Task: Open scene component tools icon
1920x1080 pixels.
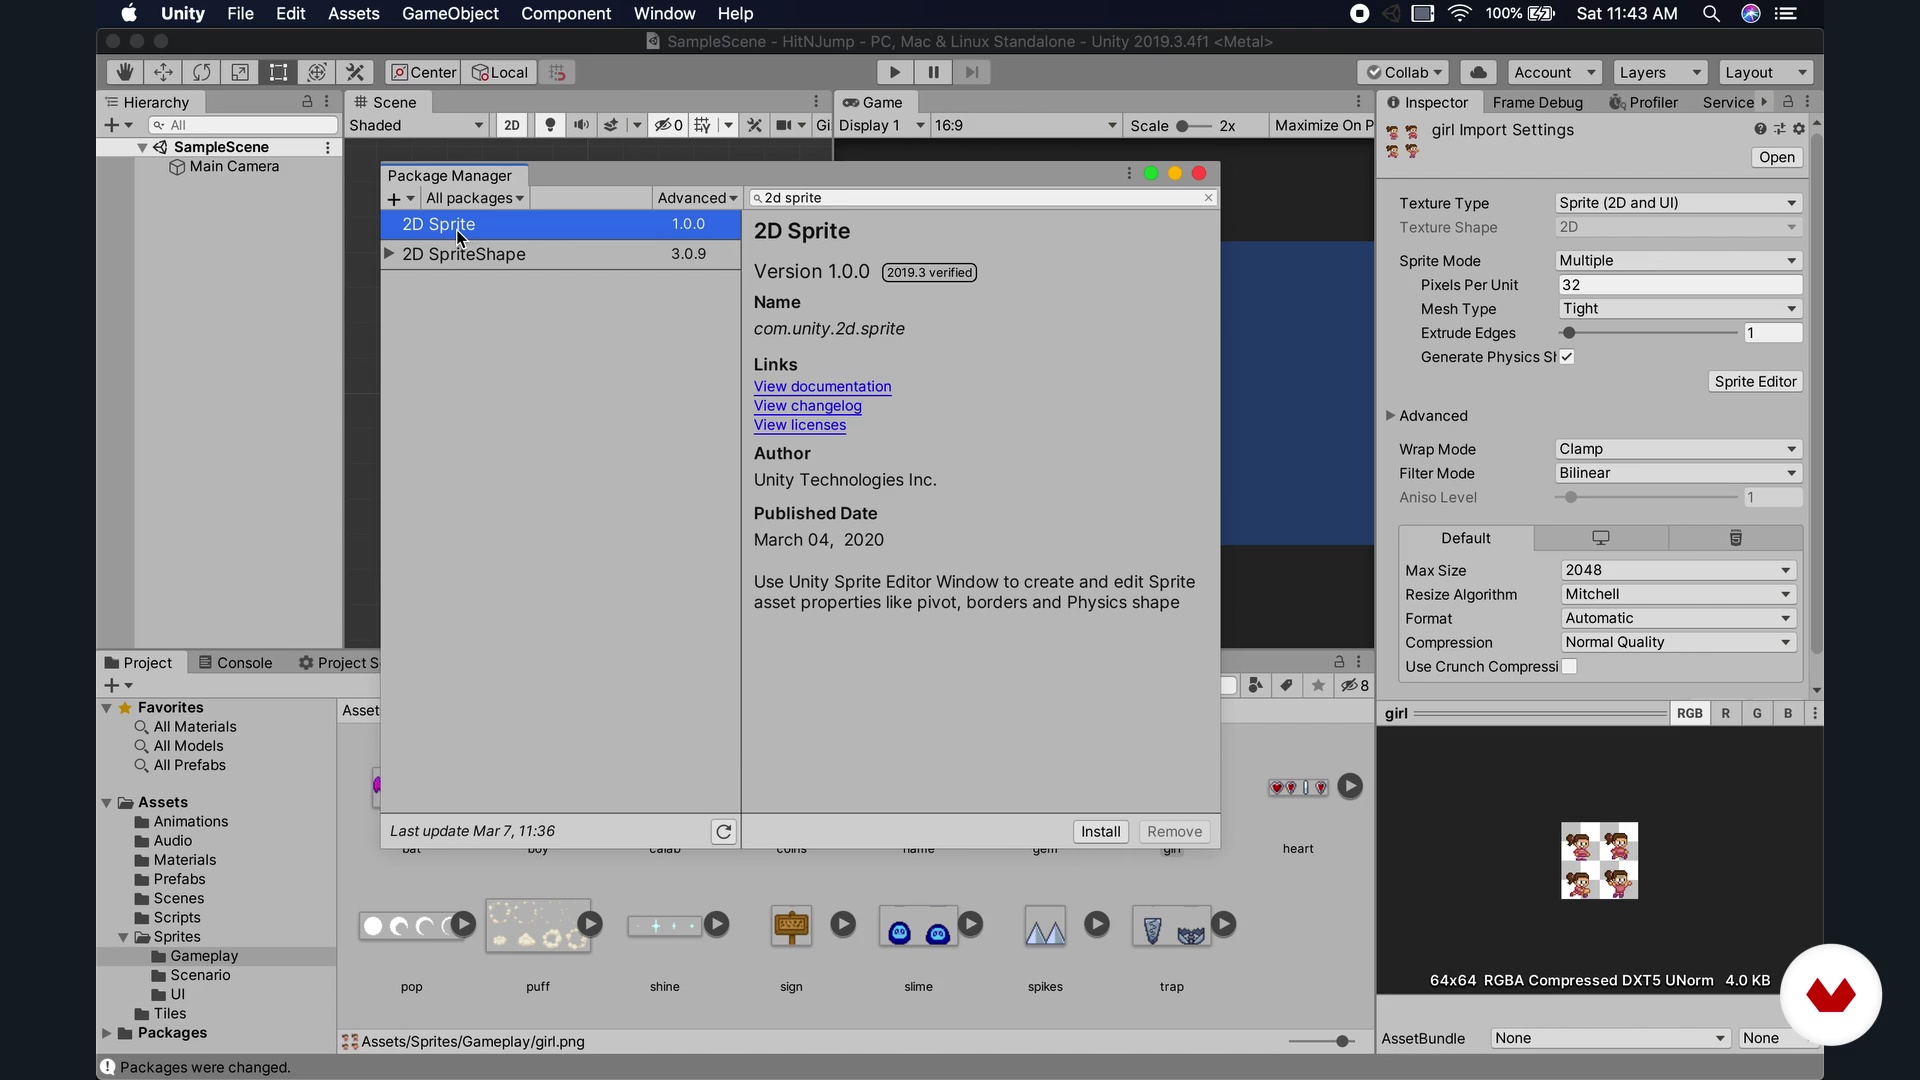Action: 754,125
